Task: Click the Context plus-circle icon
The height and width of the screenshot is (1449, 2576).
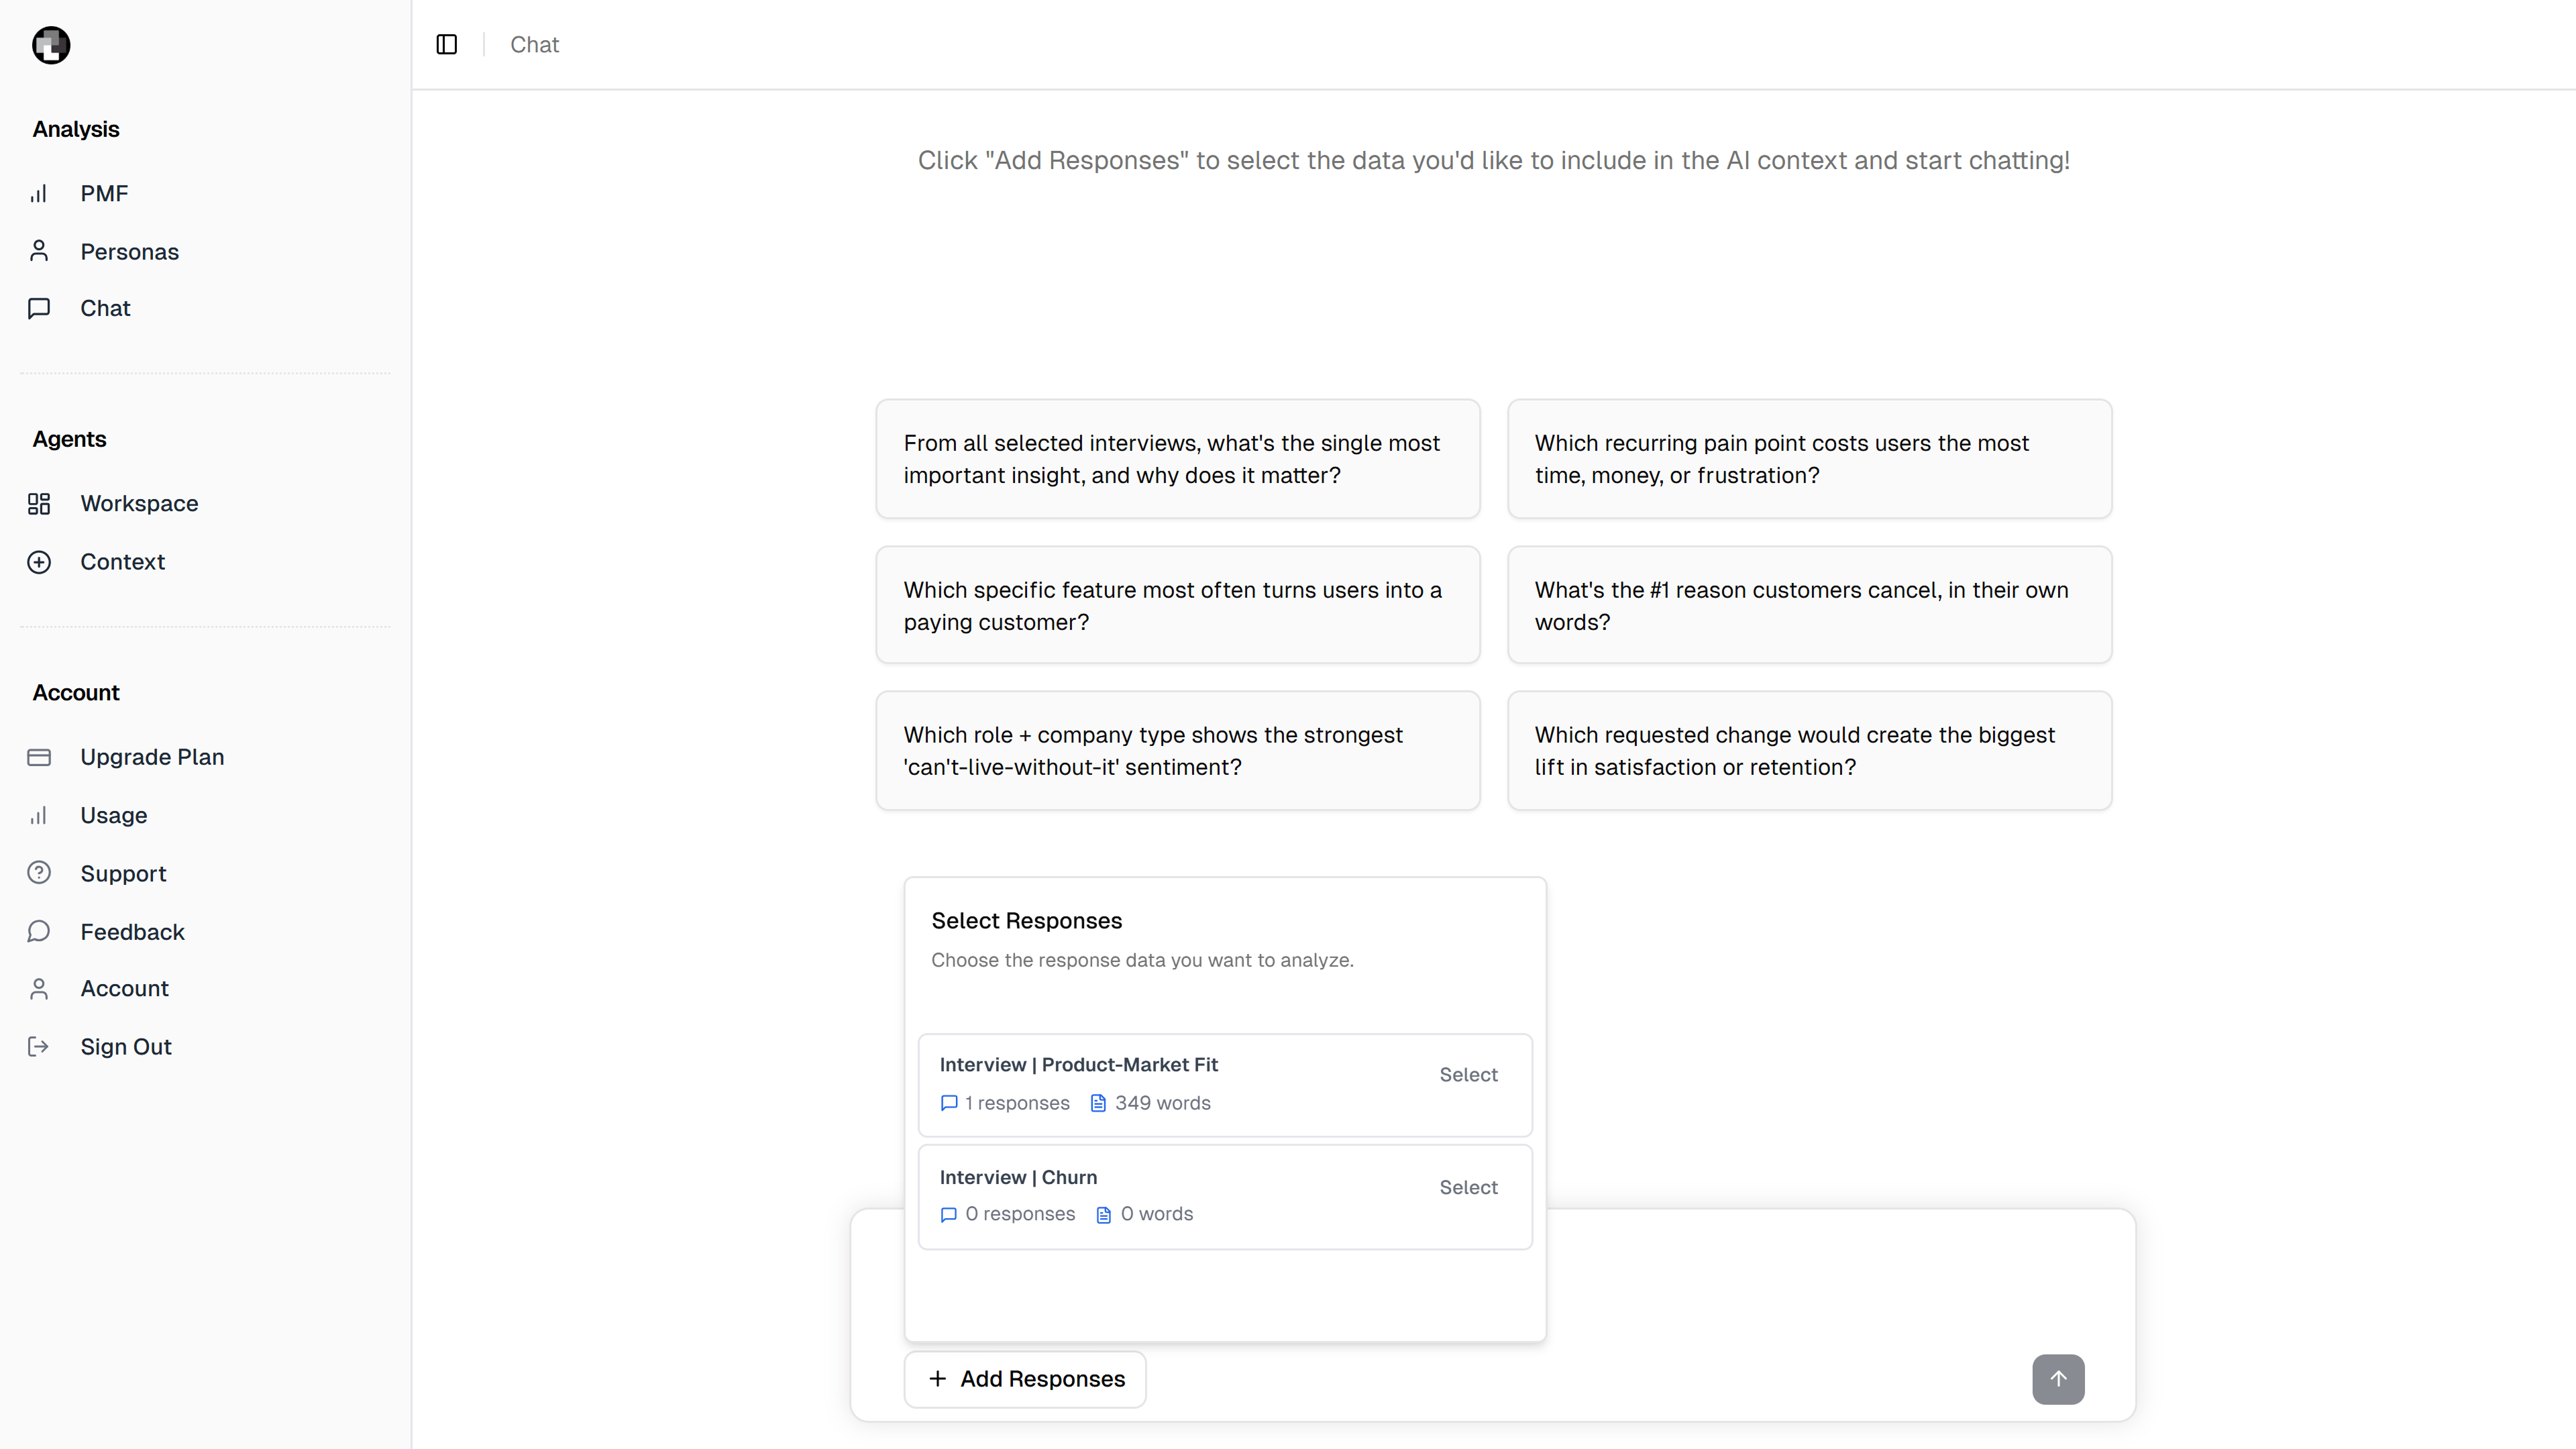Action: (39, 562)
